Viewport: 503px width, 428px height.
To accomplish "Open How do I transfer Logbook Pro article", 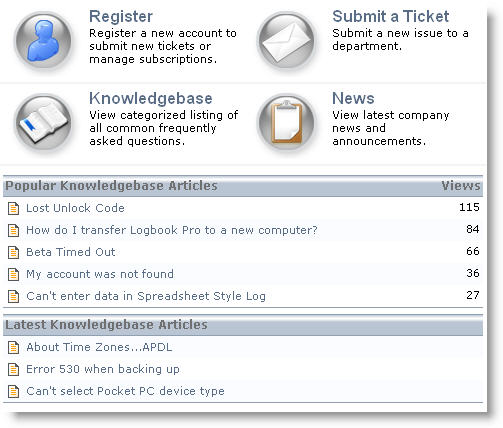I will click(x=172, y=230).
